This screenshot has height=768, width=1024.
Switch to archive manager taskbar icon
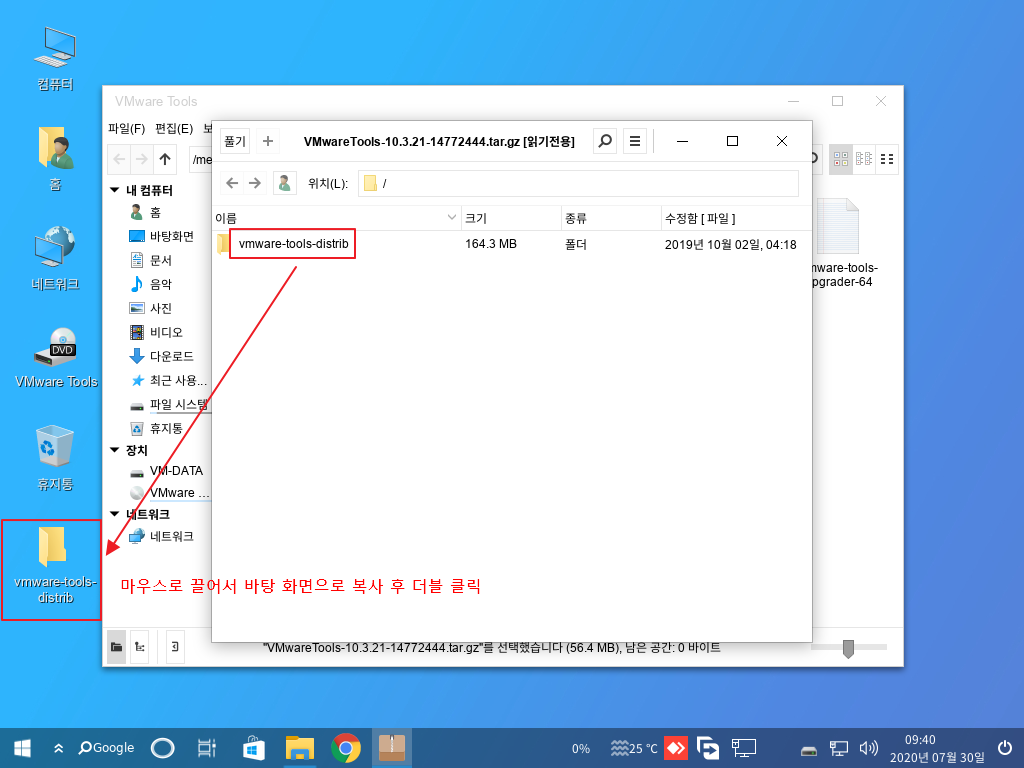[x=392, y=748]
